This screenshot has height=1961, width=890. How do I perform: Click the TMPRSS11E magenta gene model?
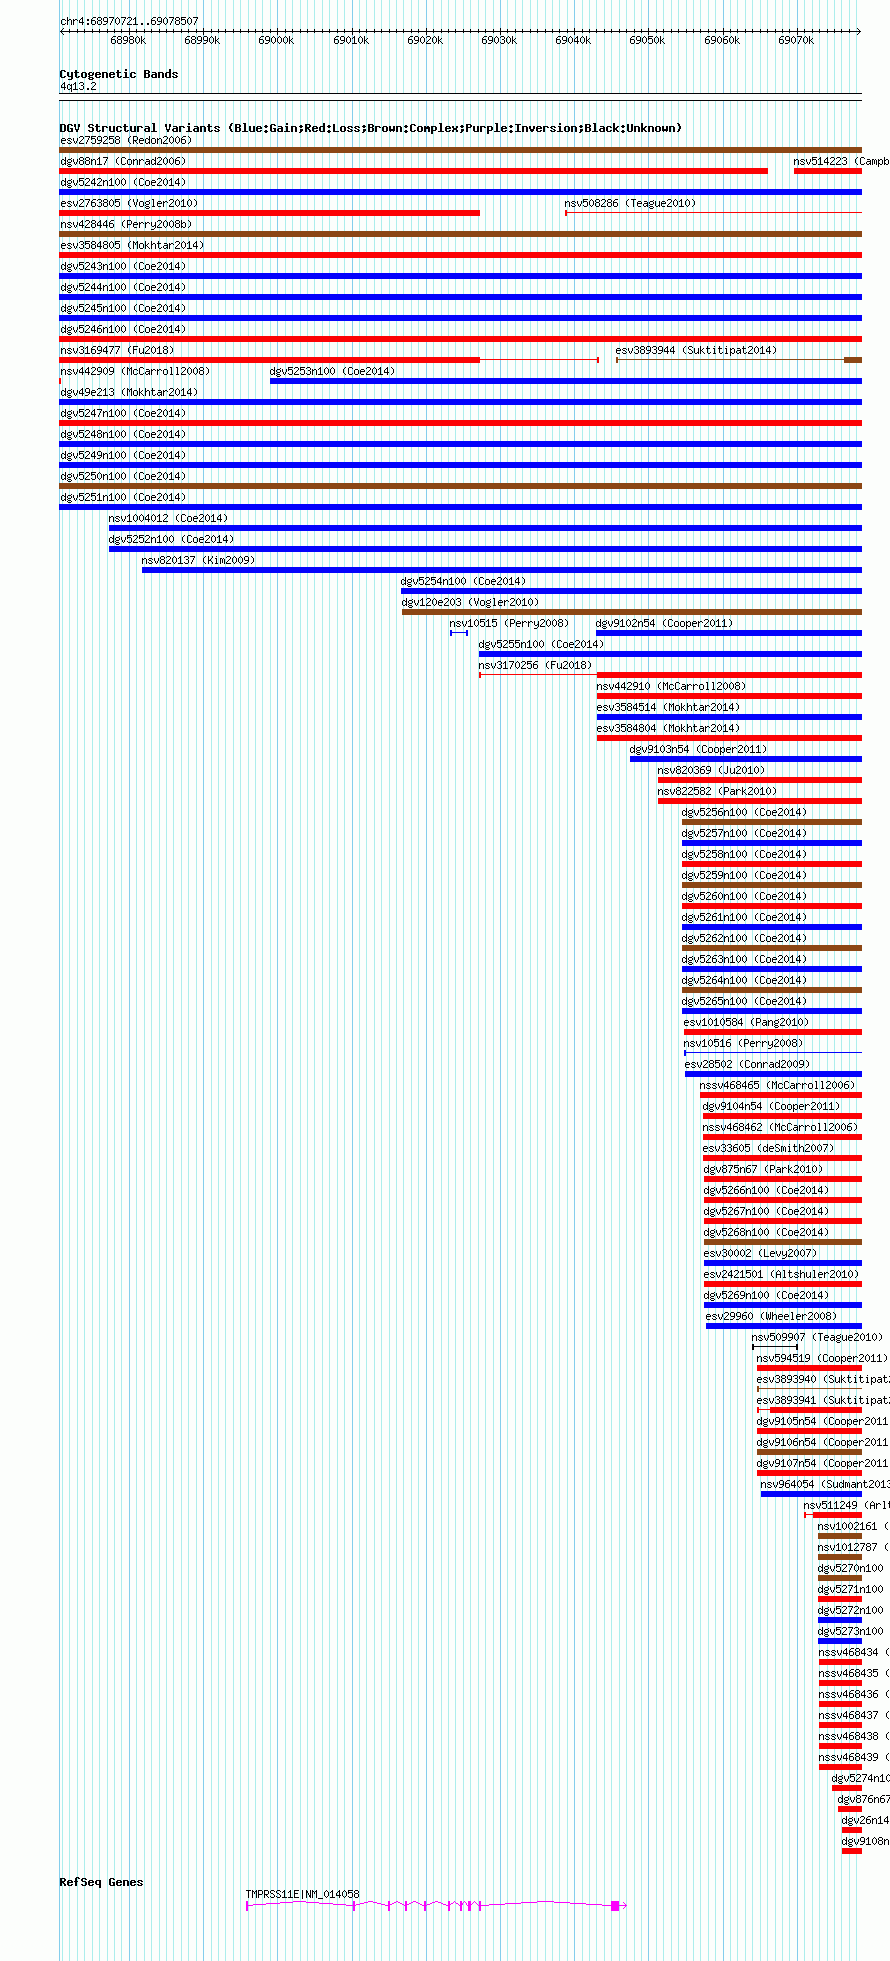(x=436, y=1906)
